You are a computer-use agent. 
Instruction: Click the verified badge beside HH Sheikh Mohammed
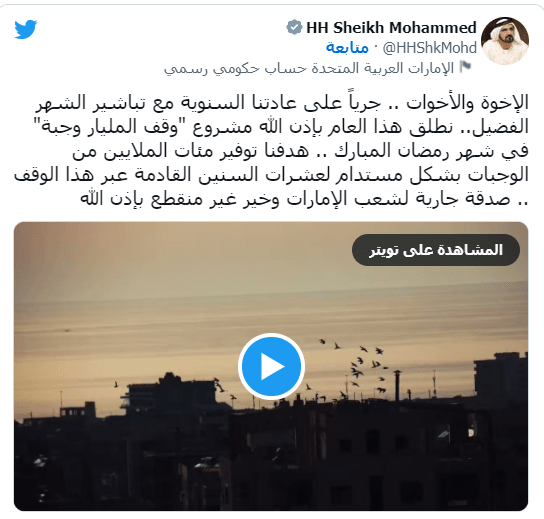coord(295,28)
